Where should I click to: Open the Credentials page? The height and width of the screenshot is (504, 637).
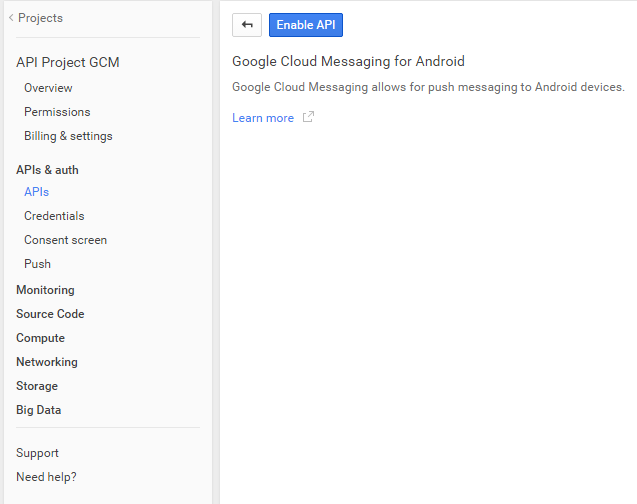click(54, 216)
